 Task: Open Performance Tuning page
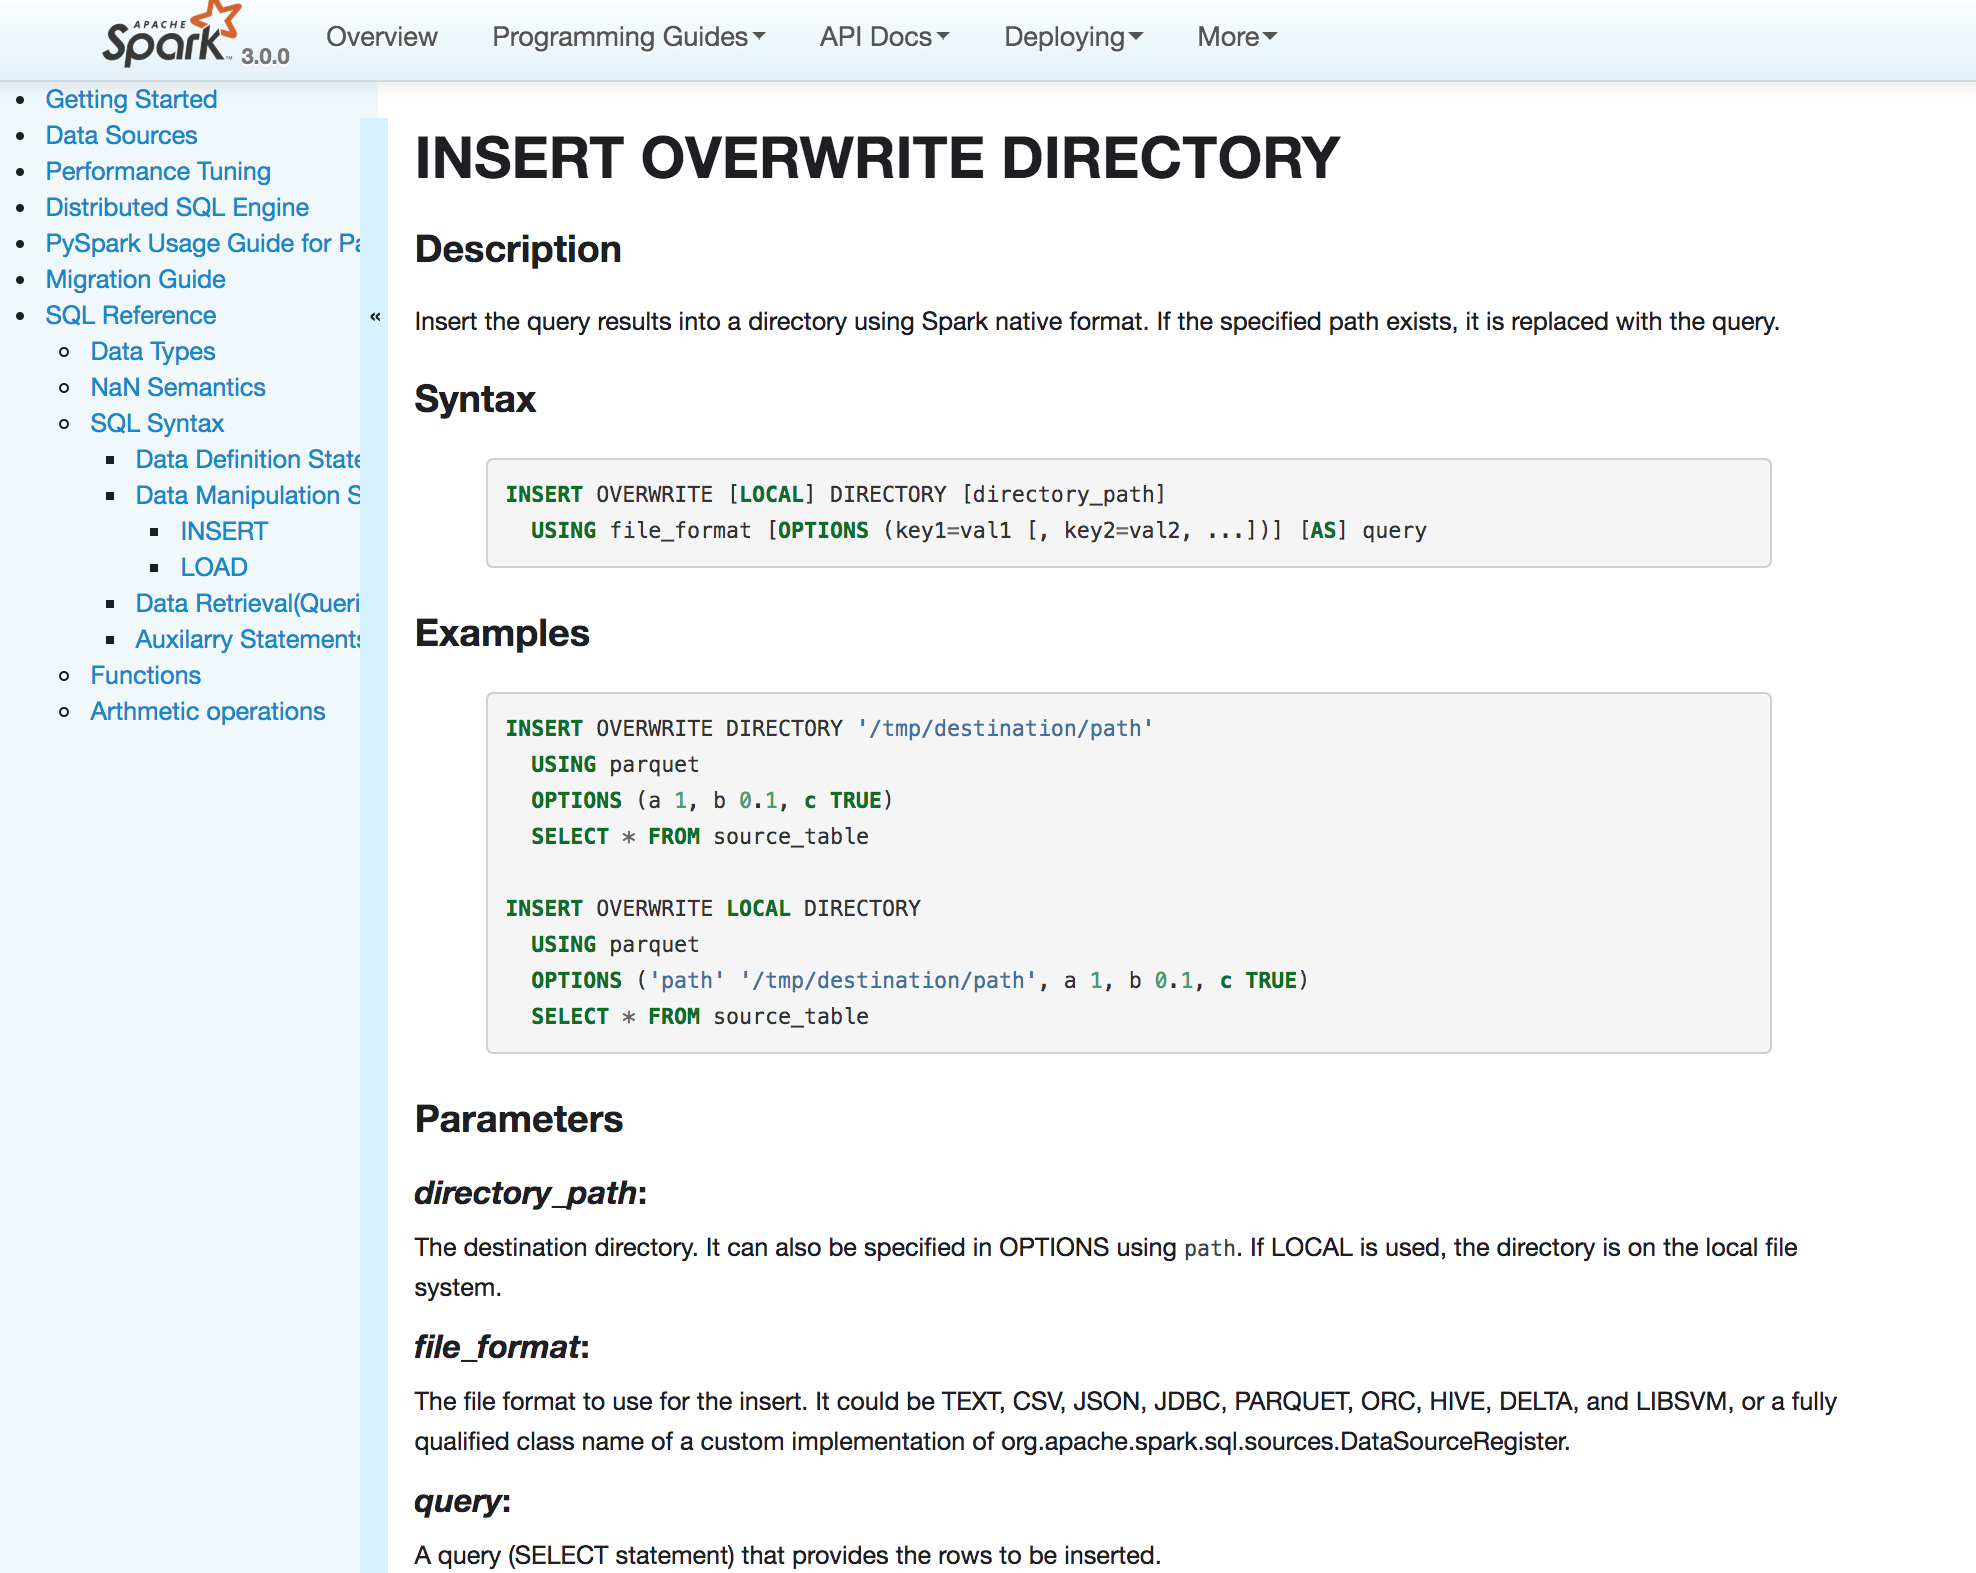[158, 171]
